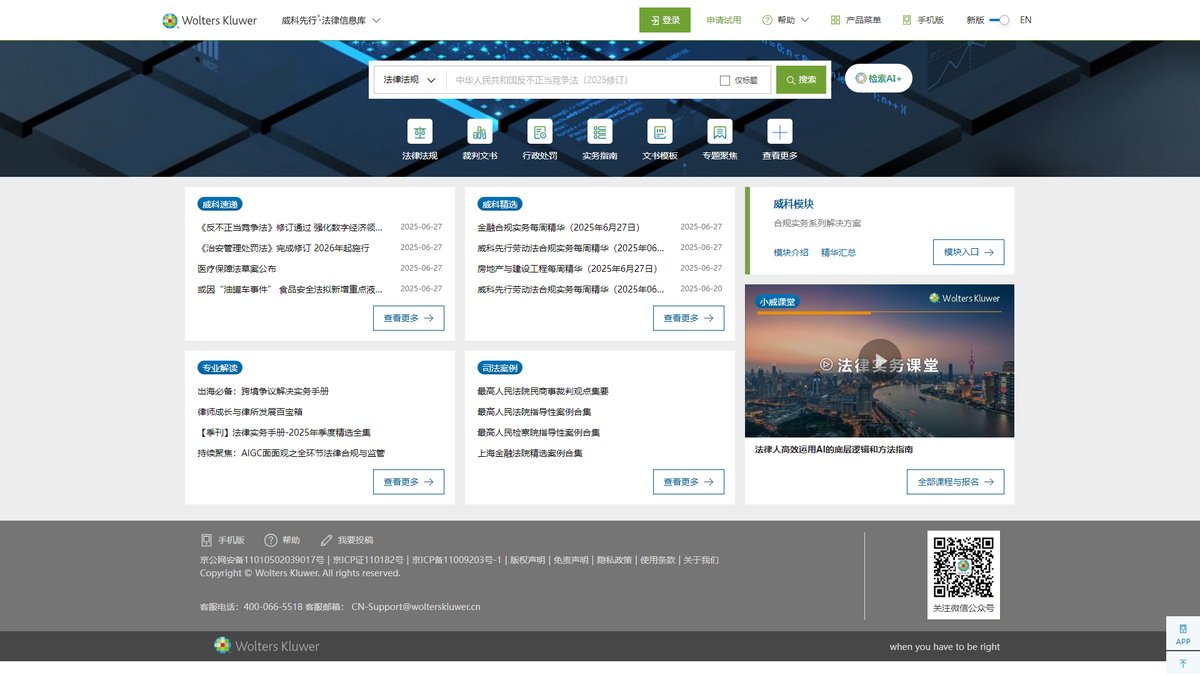Click 查看更多 in 司法案例 panel

pyautogui.click(x=688, y=482)
